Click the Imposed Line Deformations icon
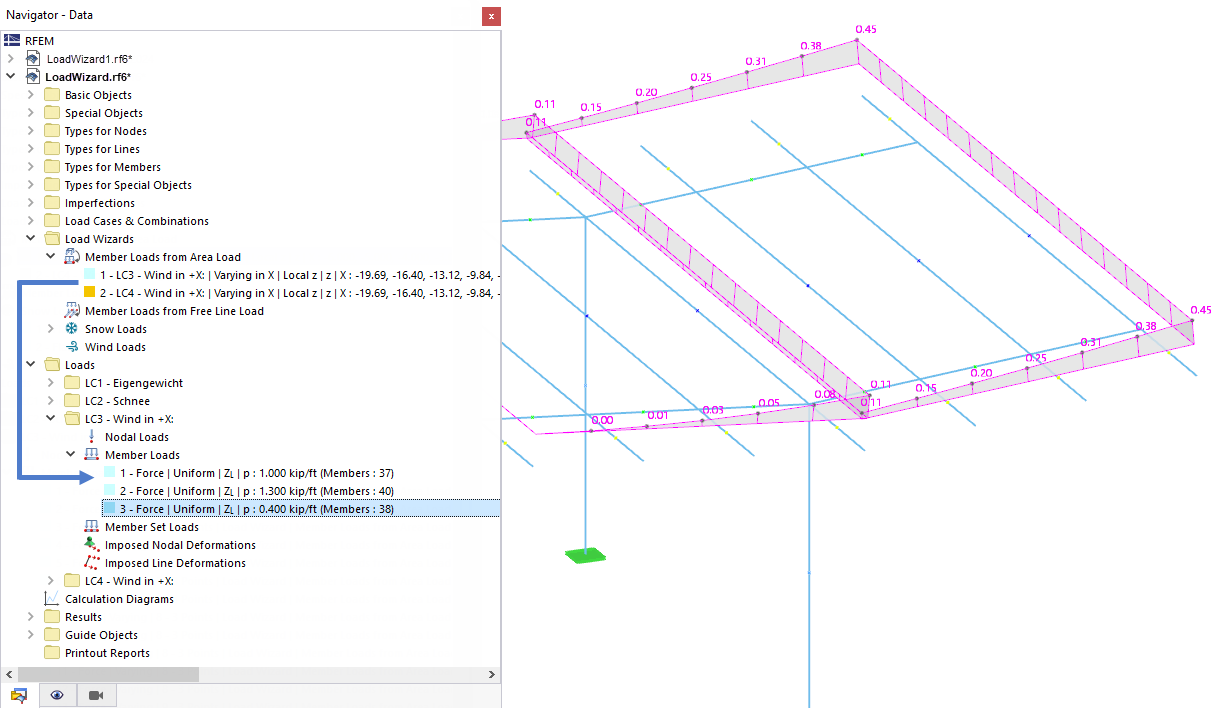 (x=92, y=563)
